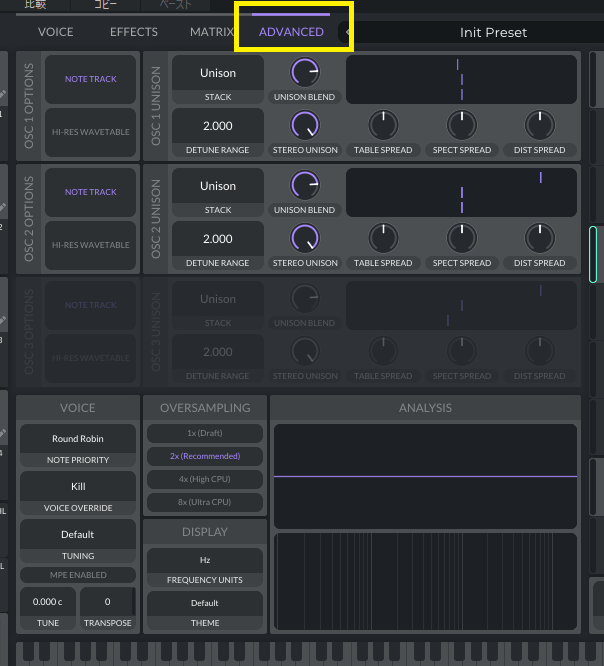Select 4x (High CPU) oversampling

pyautogui.click(x=205, y=479)
